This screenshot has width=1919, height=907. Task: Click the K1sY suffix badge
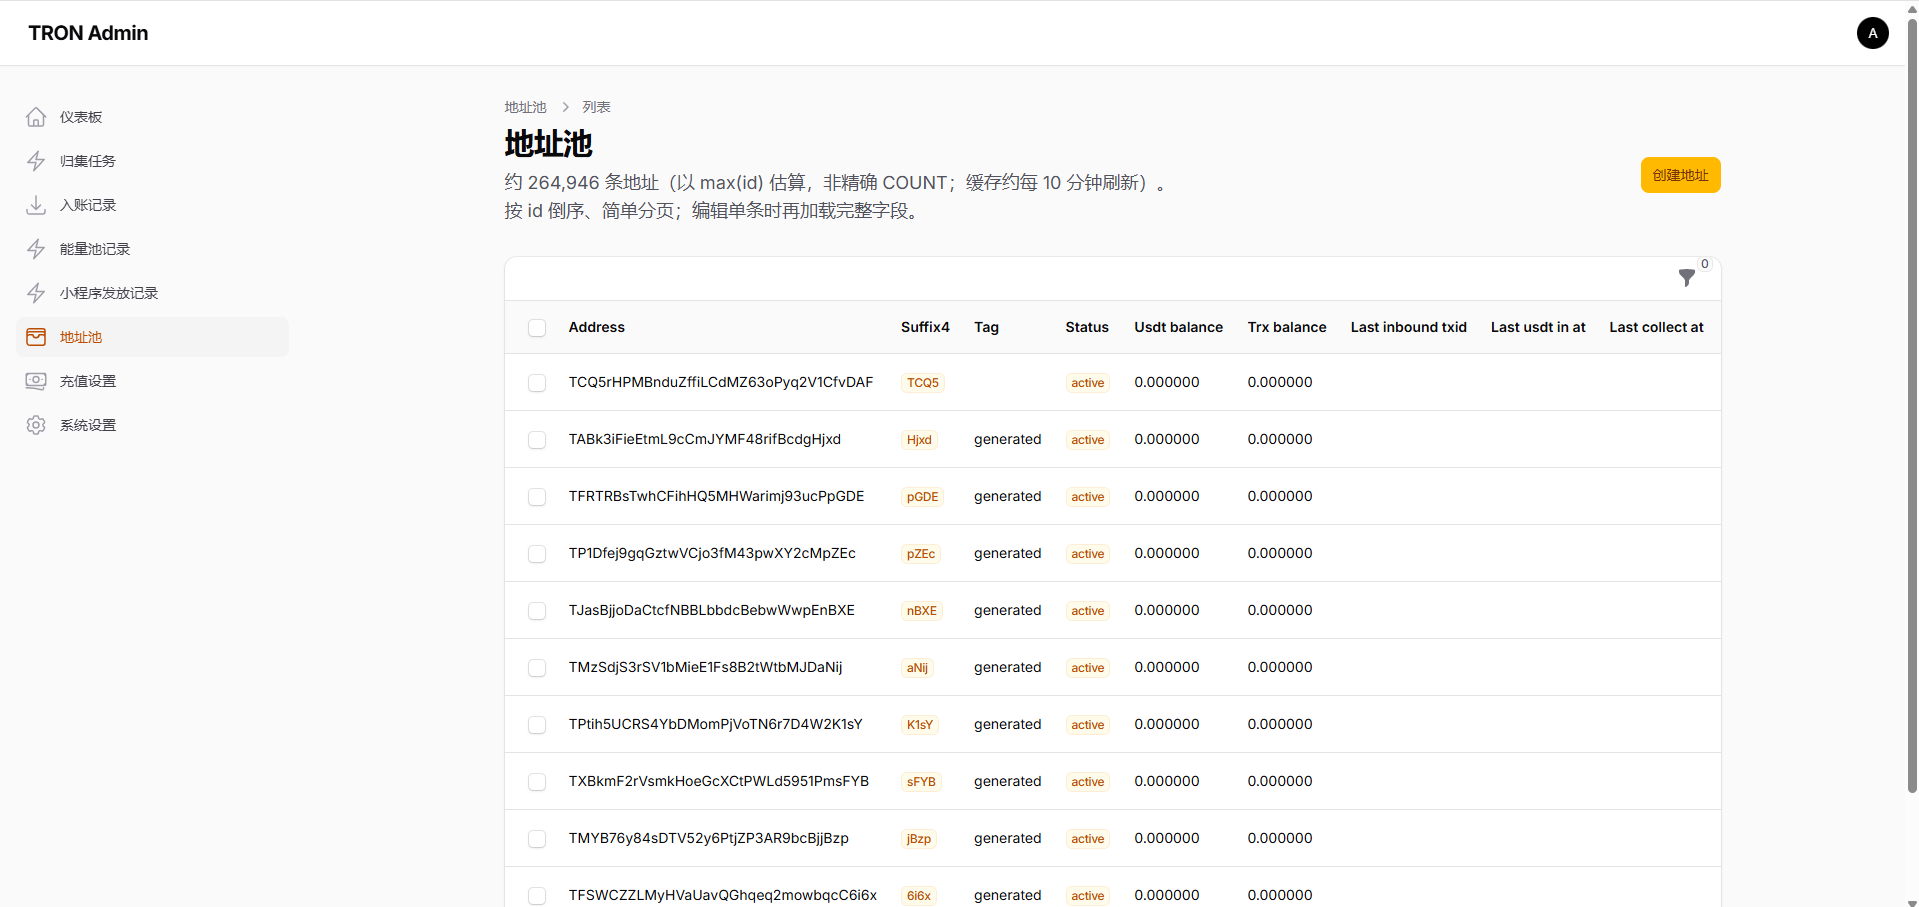tap(920, 725)
